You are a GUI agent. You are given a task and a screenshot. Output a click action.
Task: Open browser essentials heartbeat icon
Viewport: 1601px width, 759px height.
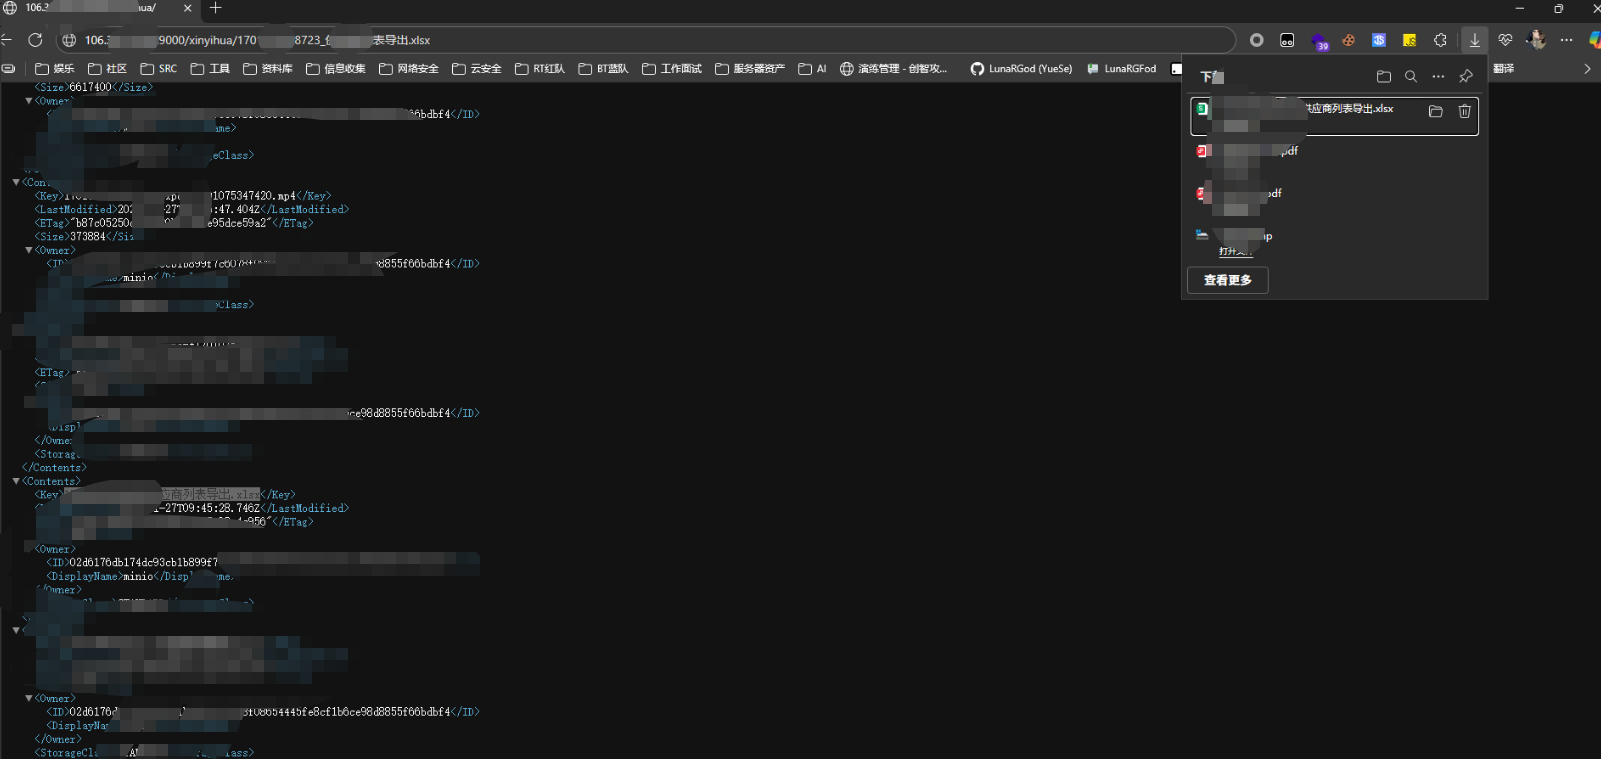1505,40
